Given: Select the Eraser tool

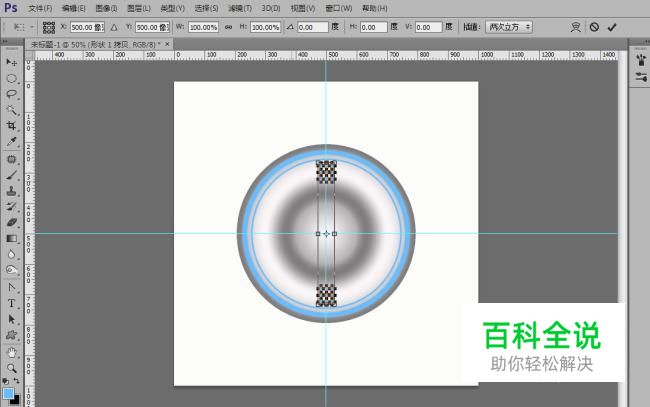Looking at the screenshot, I should (11, 222).
